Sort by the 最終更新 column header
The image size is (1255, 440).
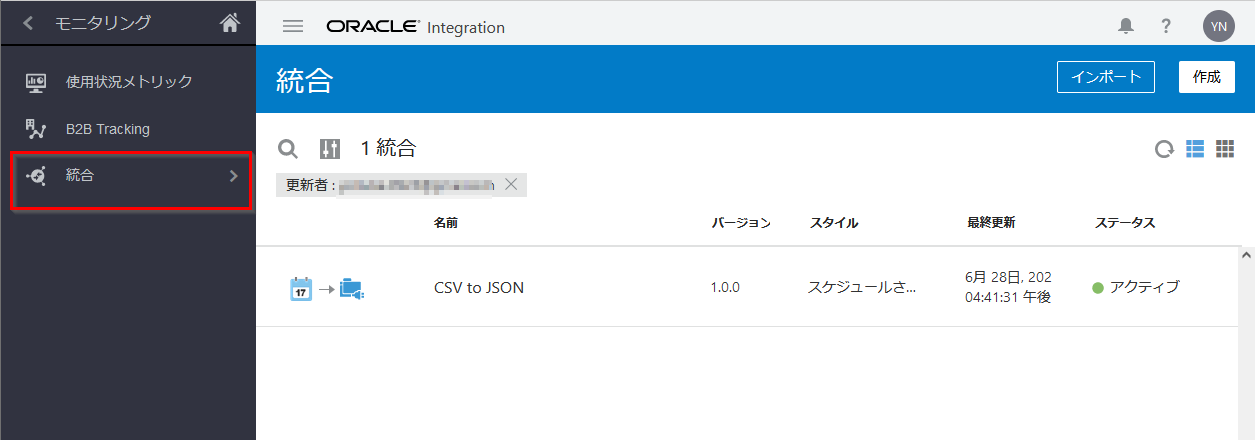click(991, 223)
